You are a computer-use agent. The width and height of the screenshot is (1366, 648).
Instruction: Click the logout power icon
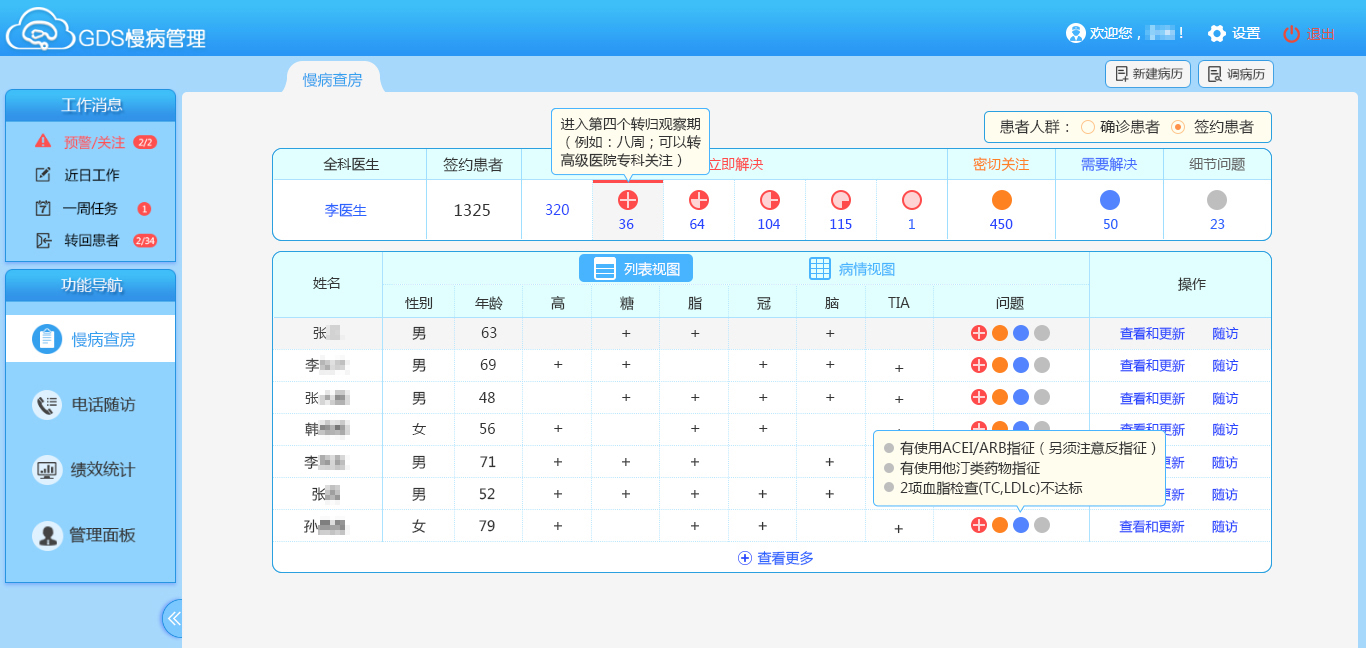pyautogui.click(x=1291, y=33)
